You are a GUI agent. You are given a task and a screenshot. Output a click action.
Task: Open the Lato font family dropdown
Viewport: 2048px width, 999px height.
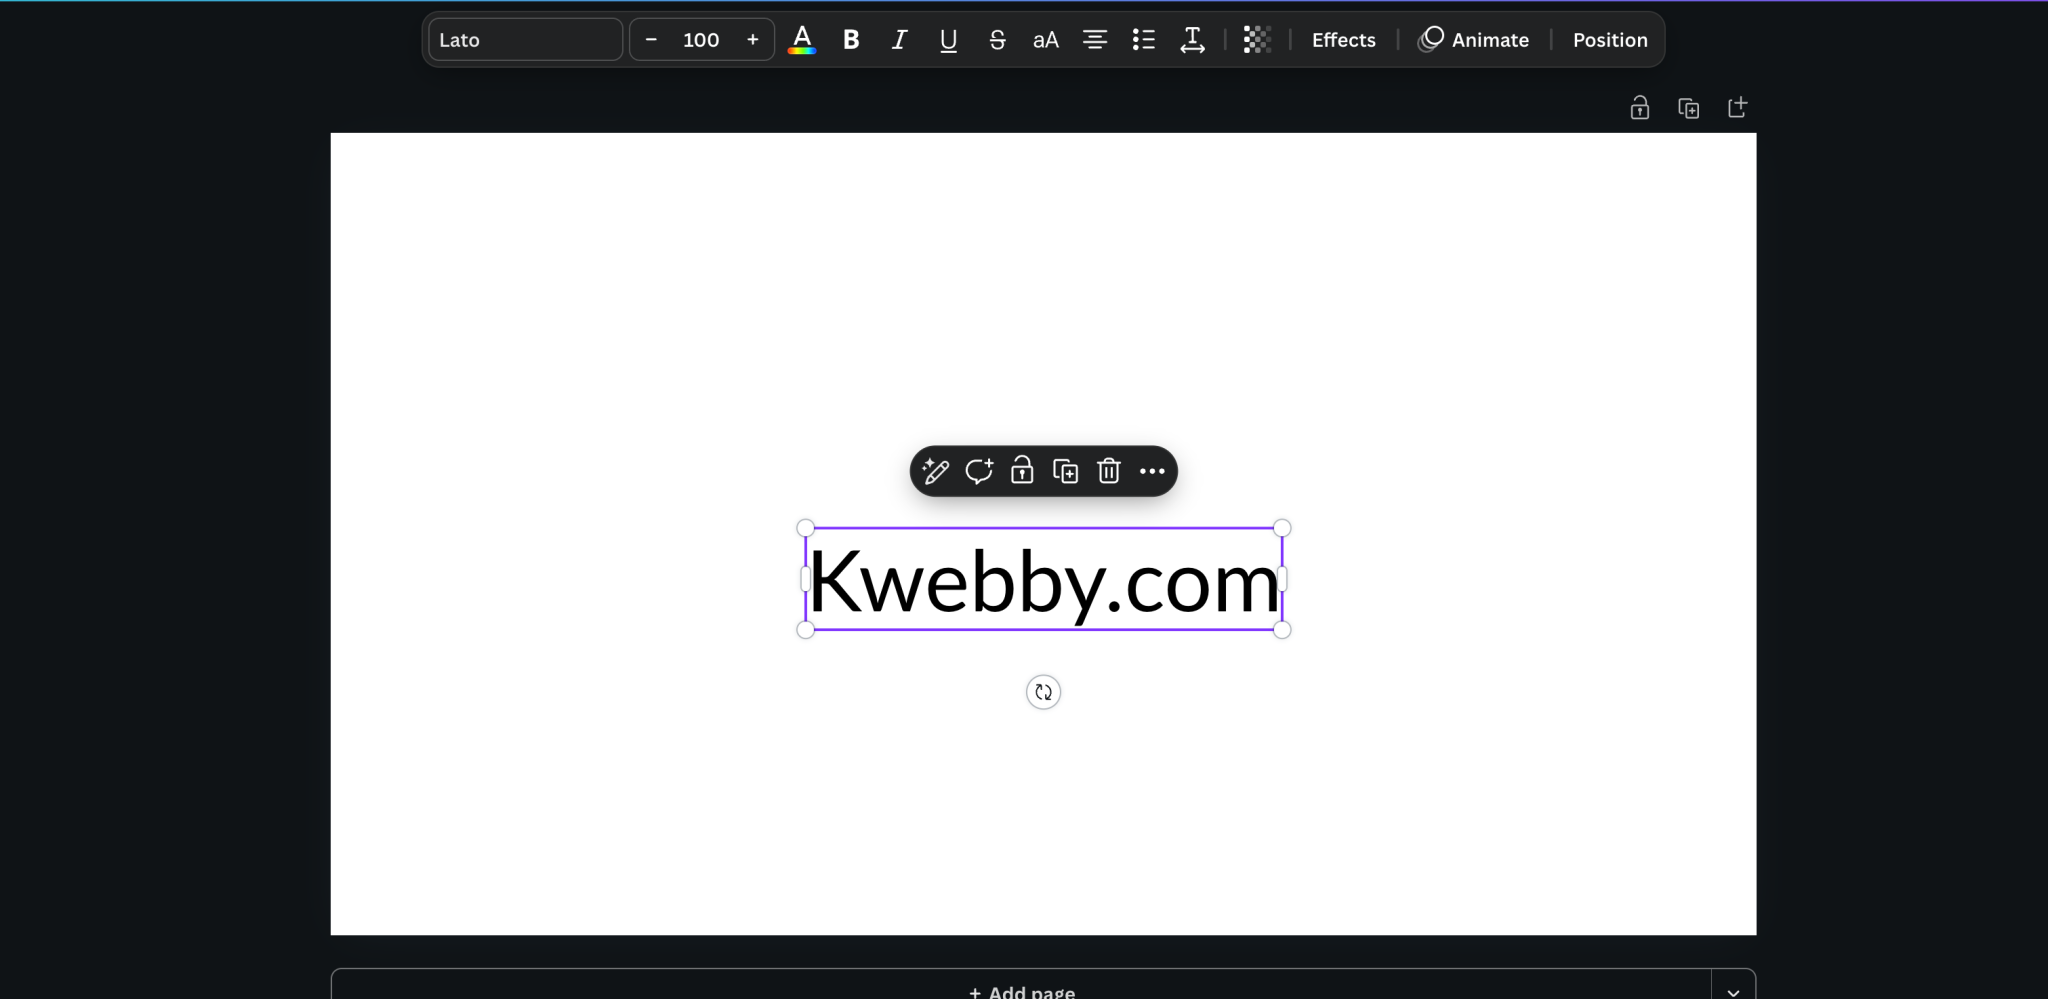tap(524, 39)
